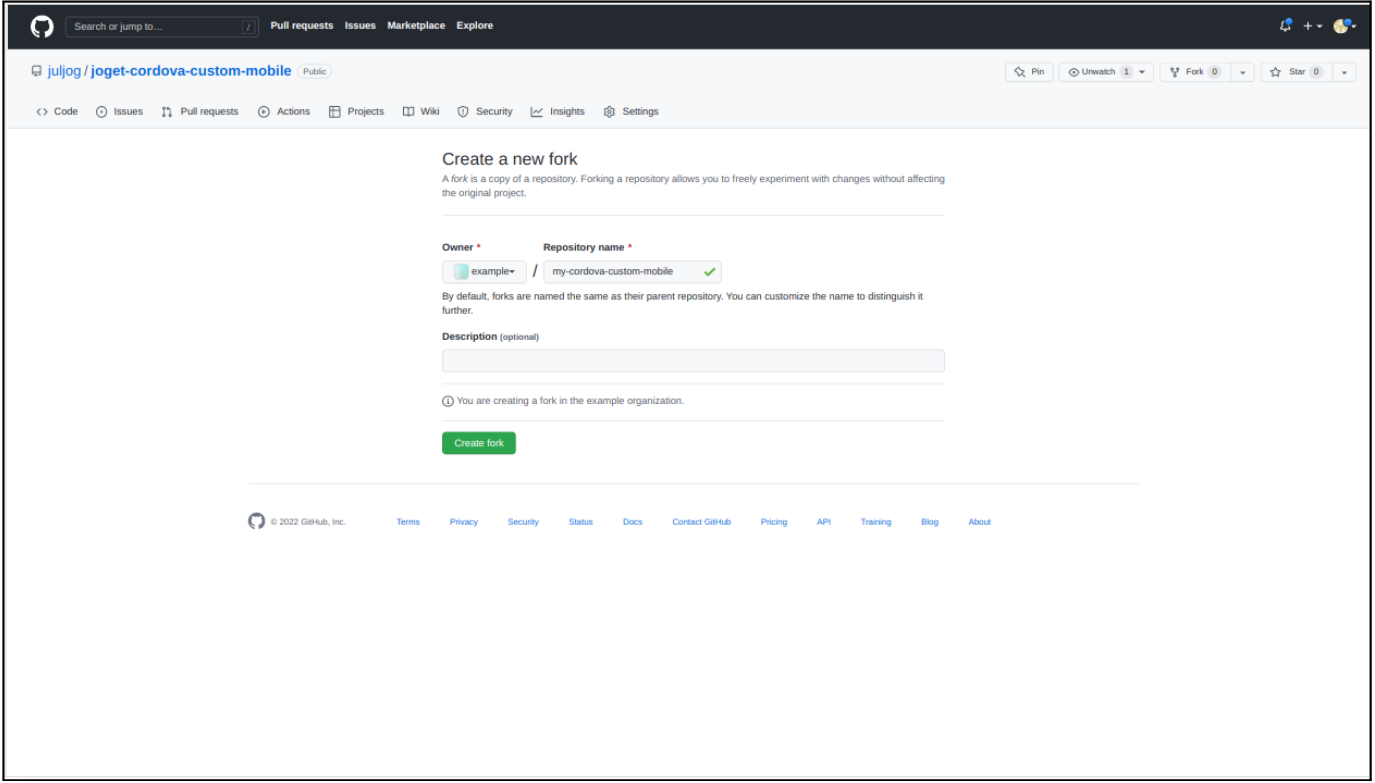Expand the Fork dropdown arrow
This screenshot has height=783, width=1375.
tap(1242, 72)
